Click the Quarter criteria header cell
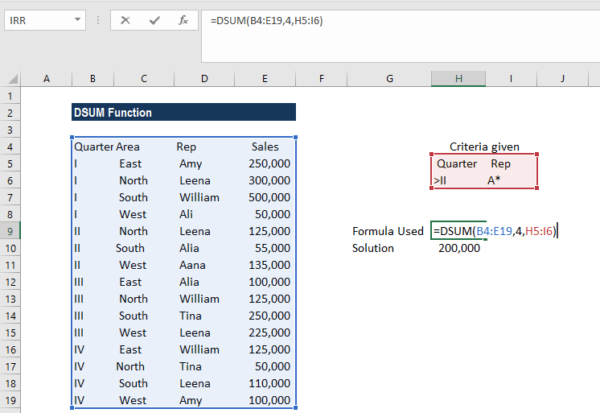The height and width of the screenshot is (413, 600). pyautogui.click(x=457, y=164)
